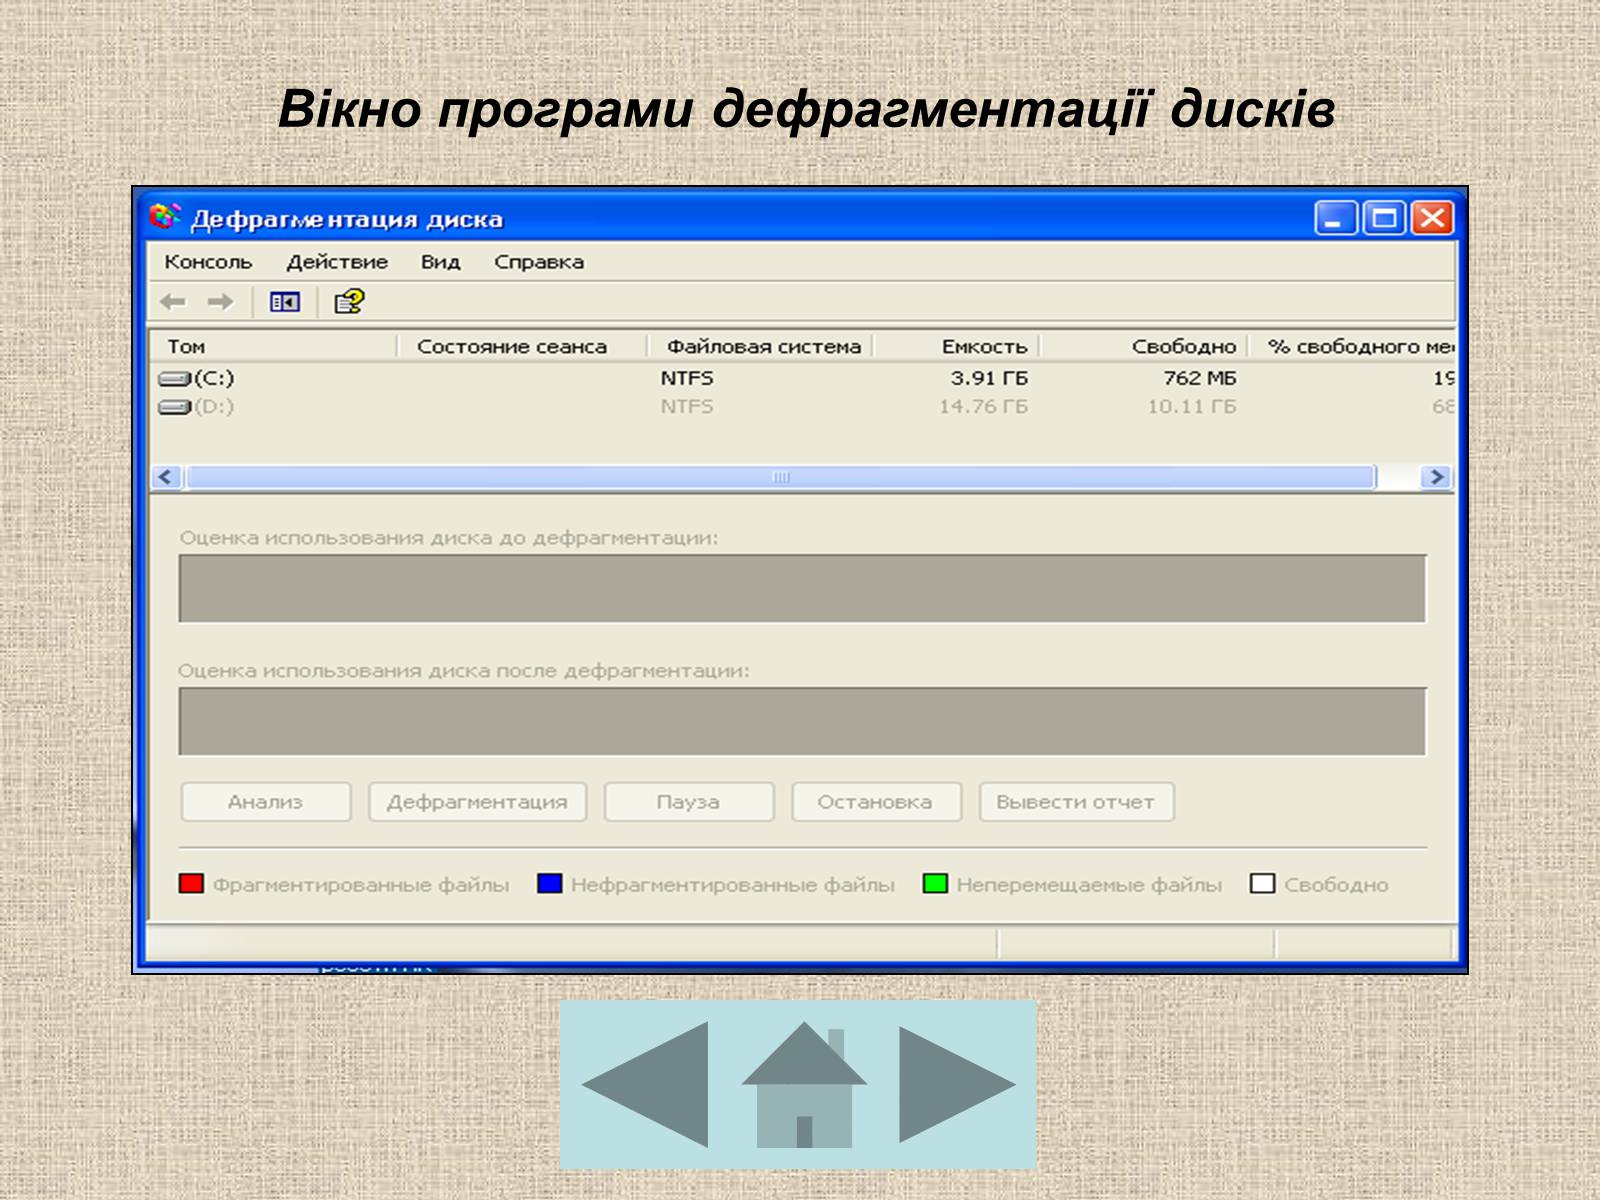Open the Help properties toolbar icon
The height and width of the screenshot is (1200, 1600).
(349, 301)
